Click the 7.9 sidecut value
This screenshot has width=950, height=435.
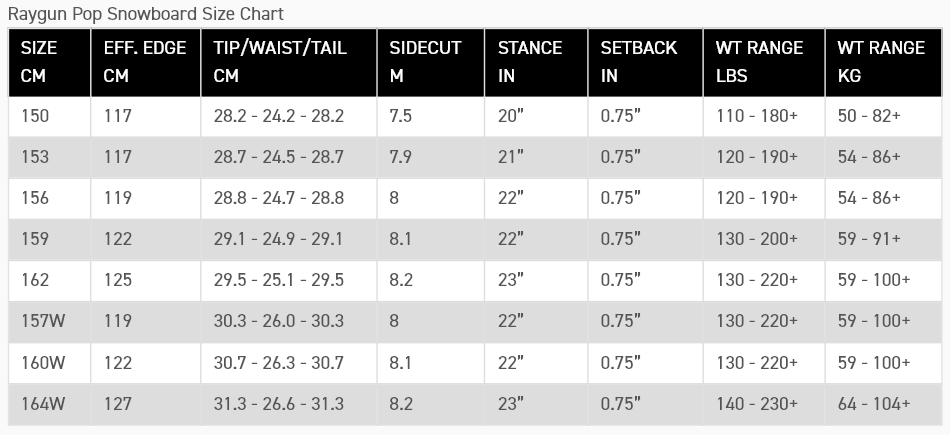[x=400, y=157]
